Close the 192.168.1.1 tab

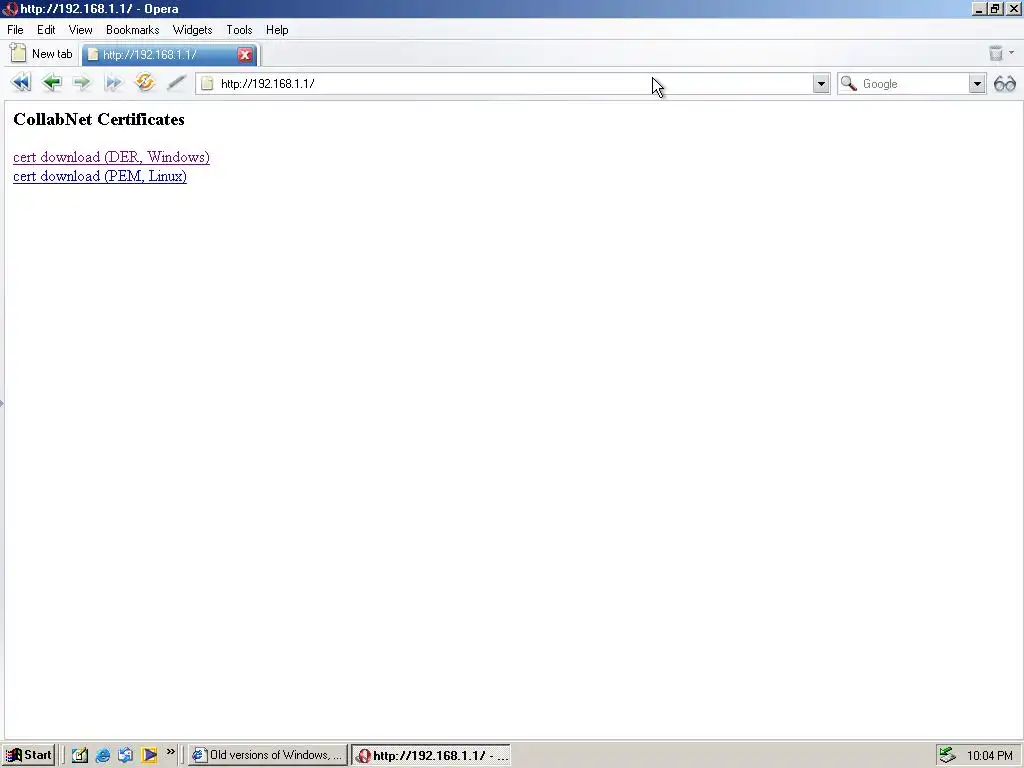click(x=245, y=55)
